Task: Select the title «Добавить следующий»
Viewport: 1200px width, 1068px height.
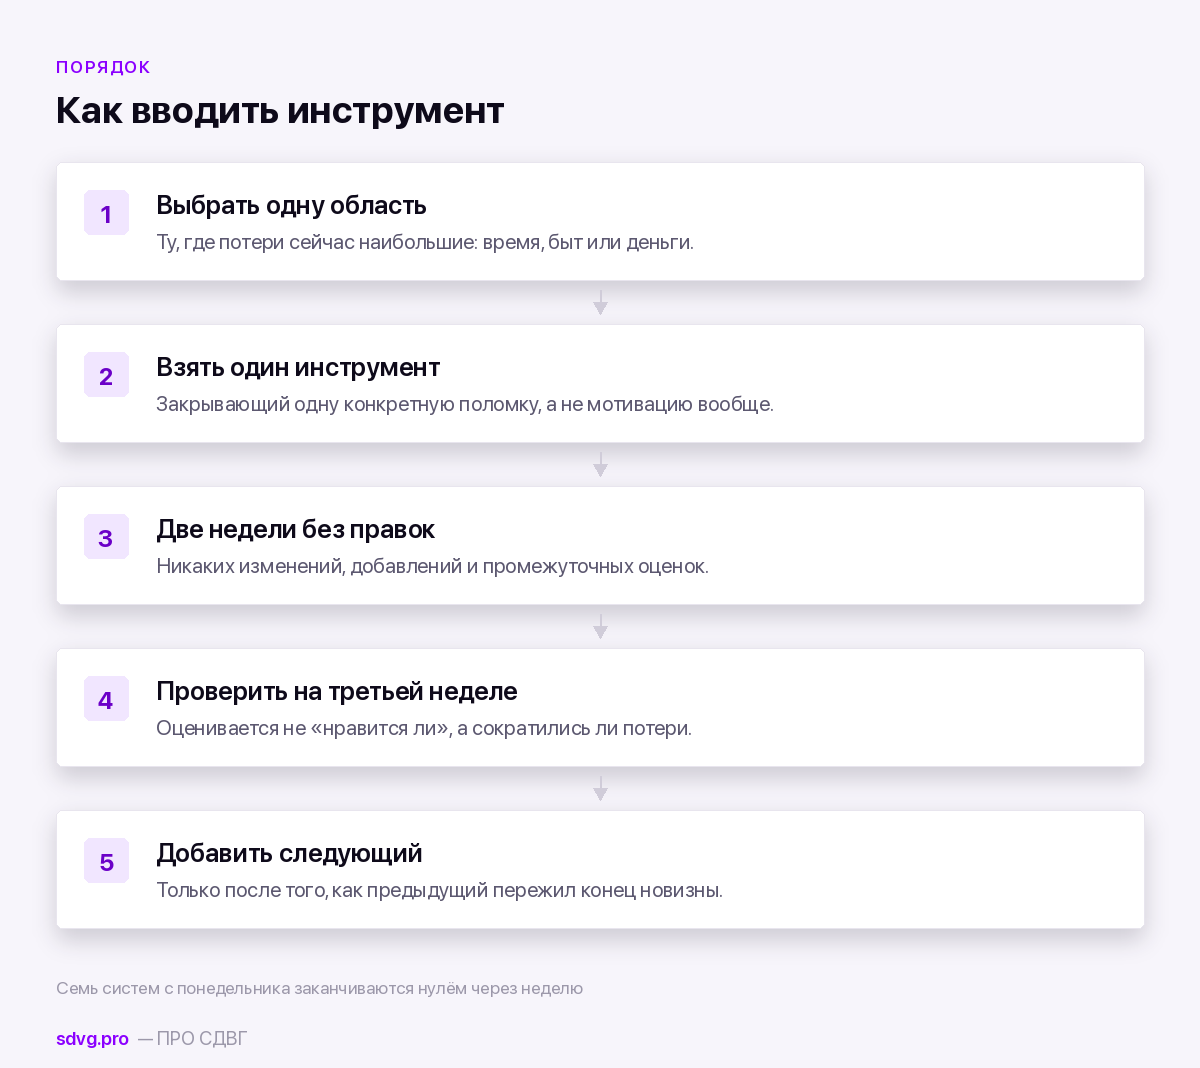Action: 289,853
